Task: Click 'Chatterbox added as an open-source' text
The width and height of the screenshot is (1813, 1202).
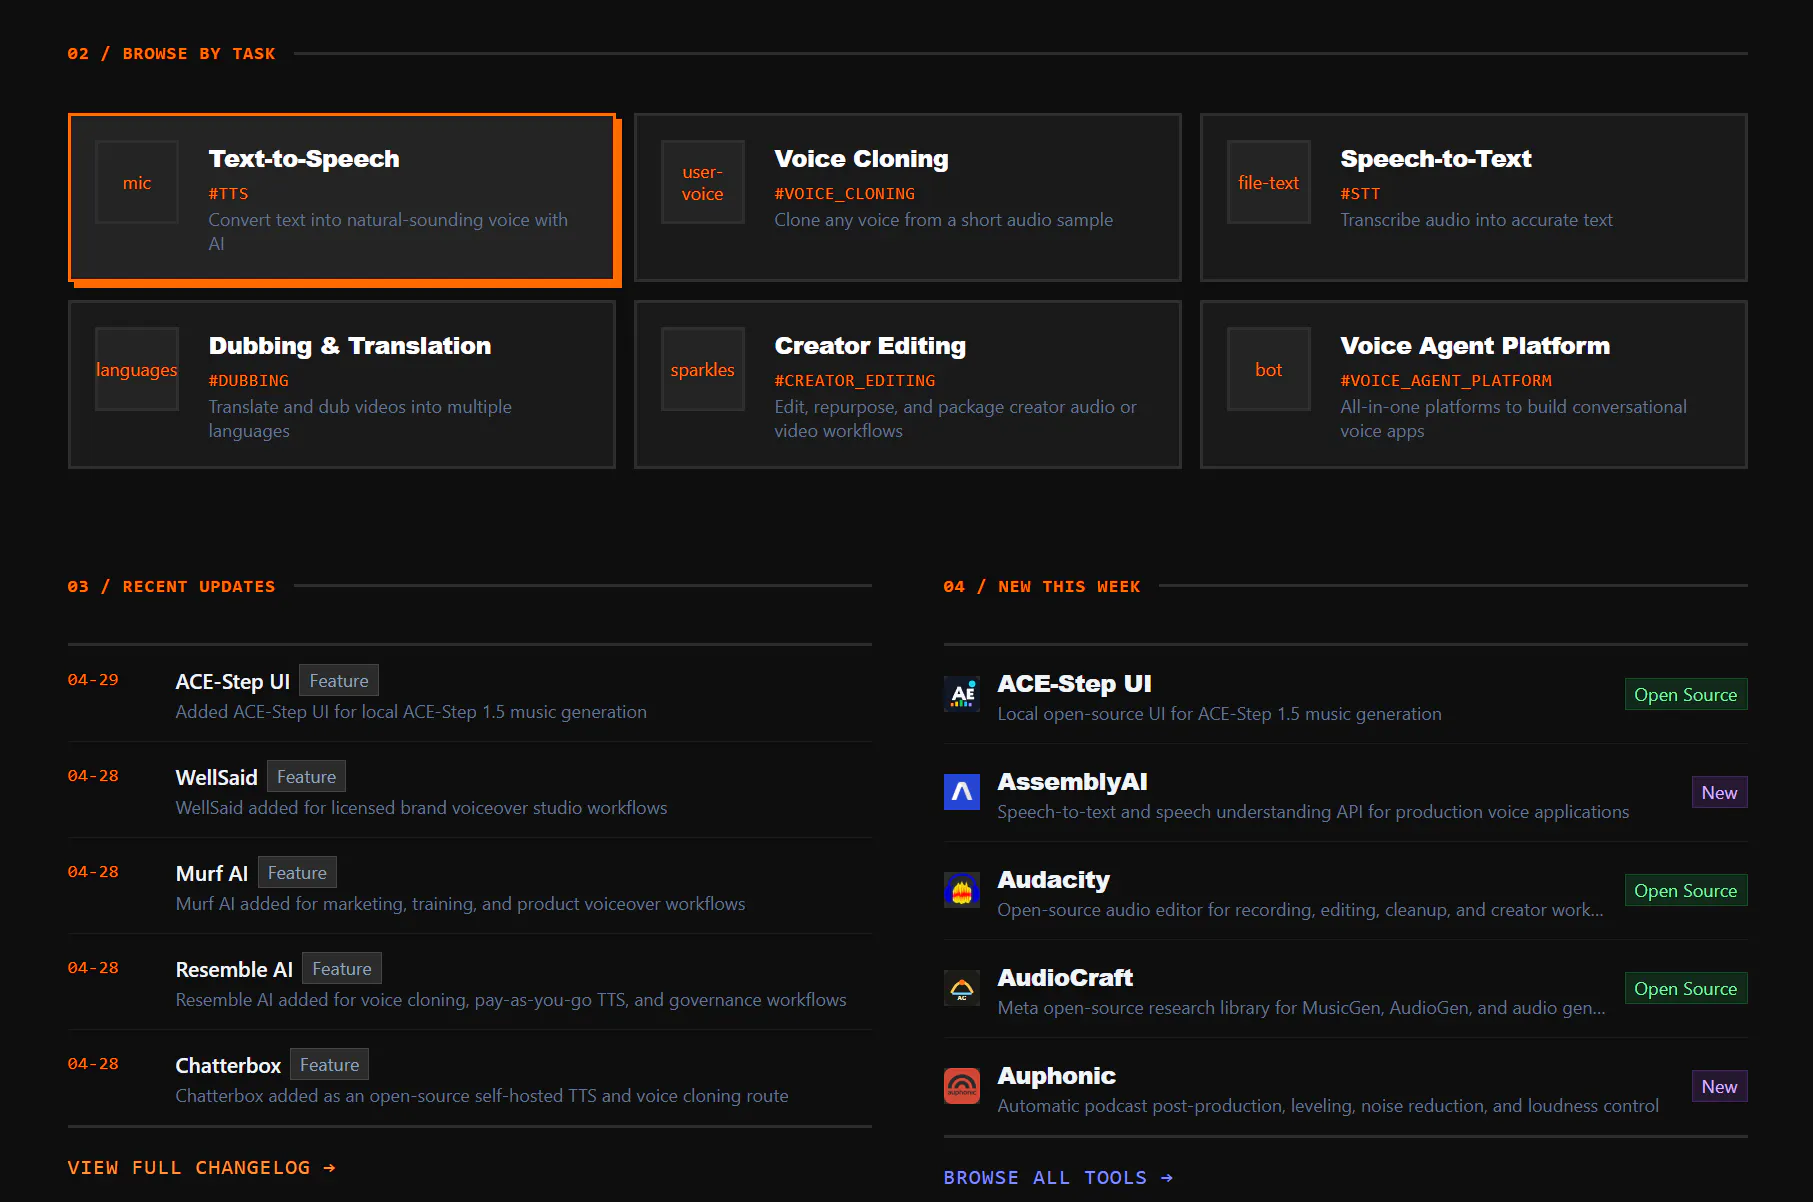Action: click(x=482, y=1096)
